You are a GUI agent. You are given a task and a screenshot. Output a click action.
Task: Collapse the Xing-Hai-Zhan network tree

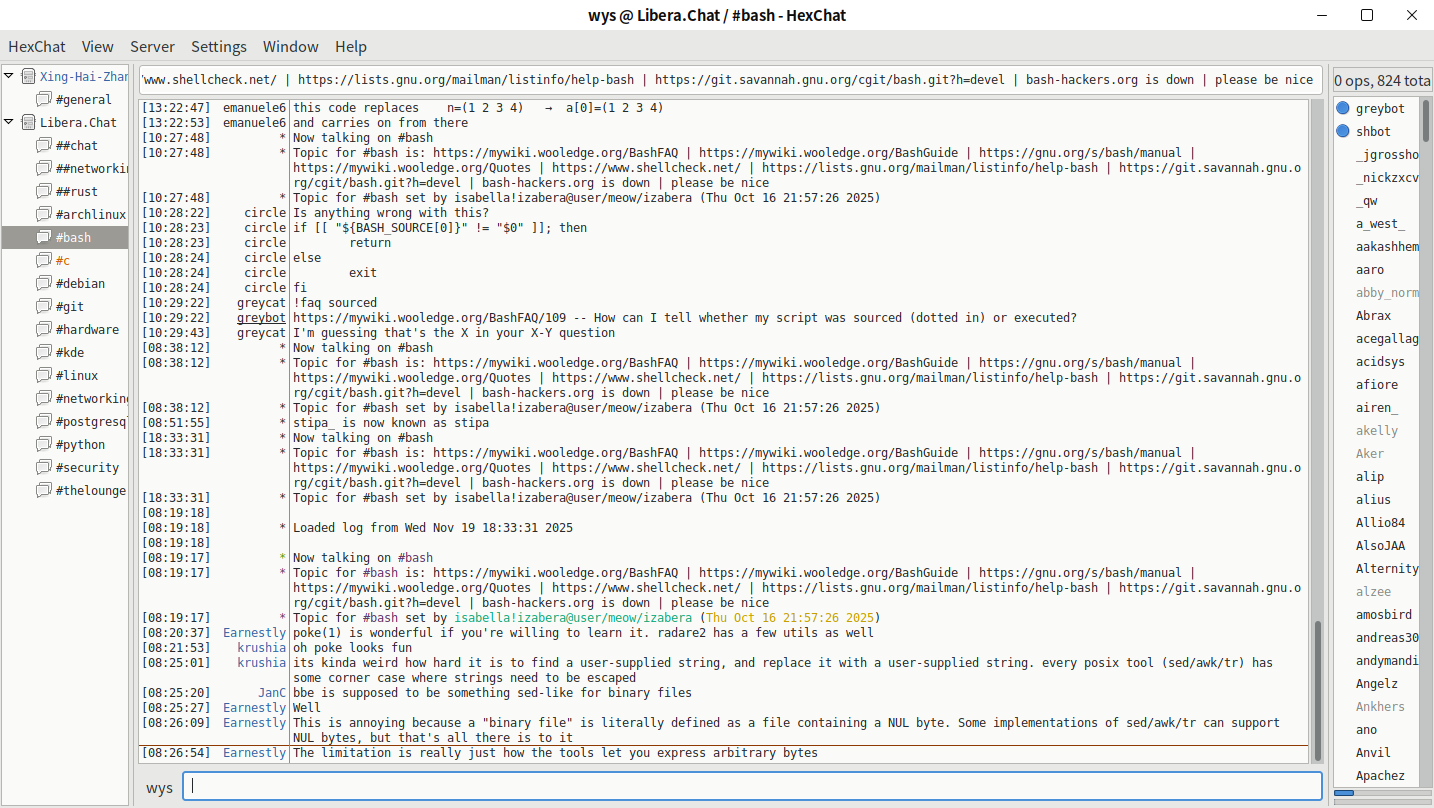(9, 76)
